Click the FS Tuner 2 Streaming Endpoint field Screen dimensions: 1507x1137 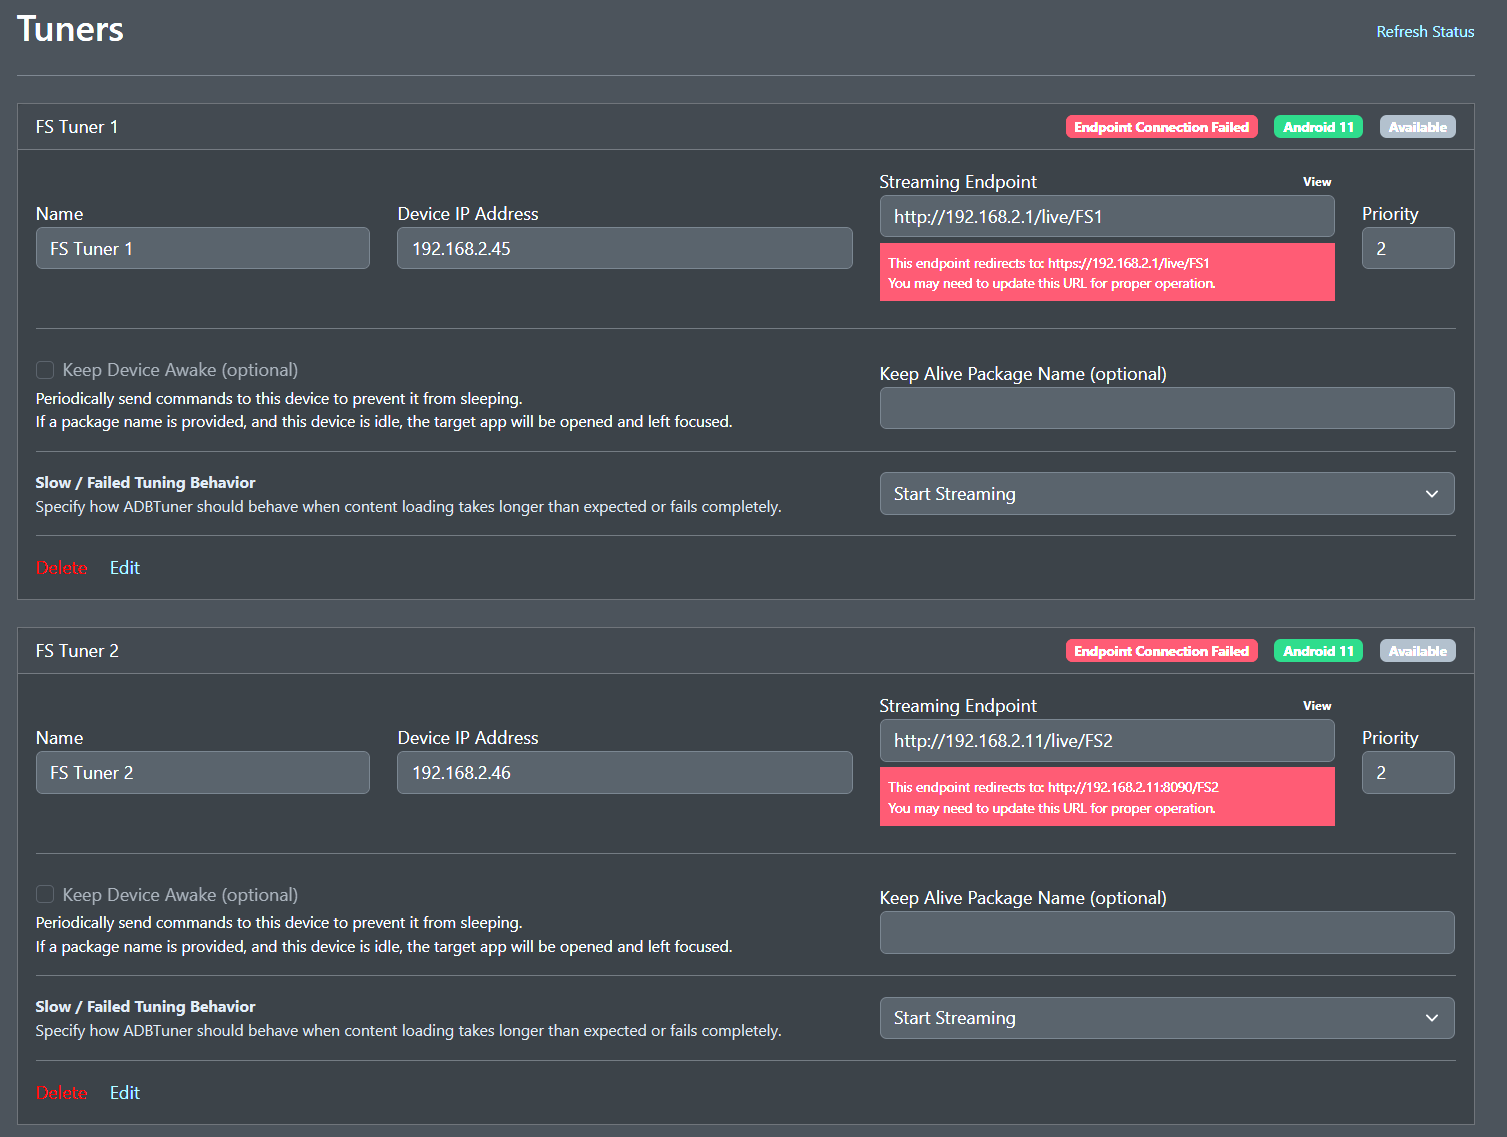[x=1106, y=741]
